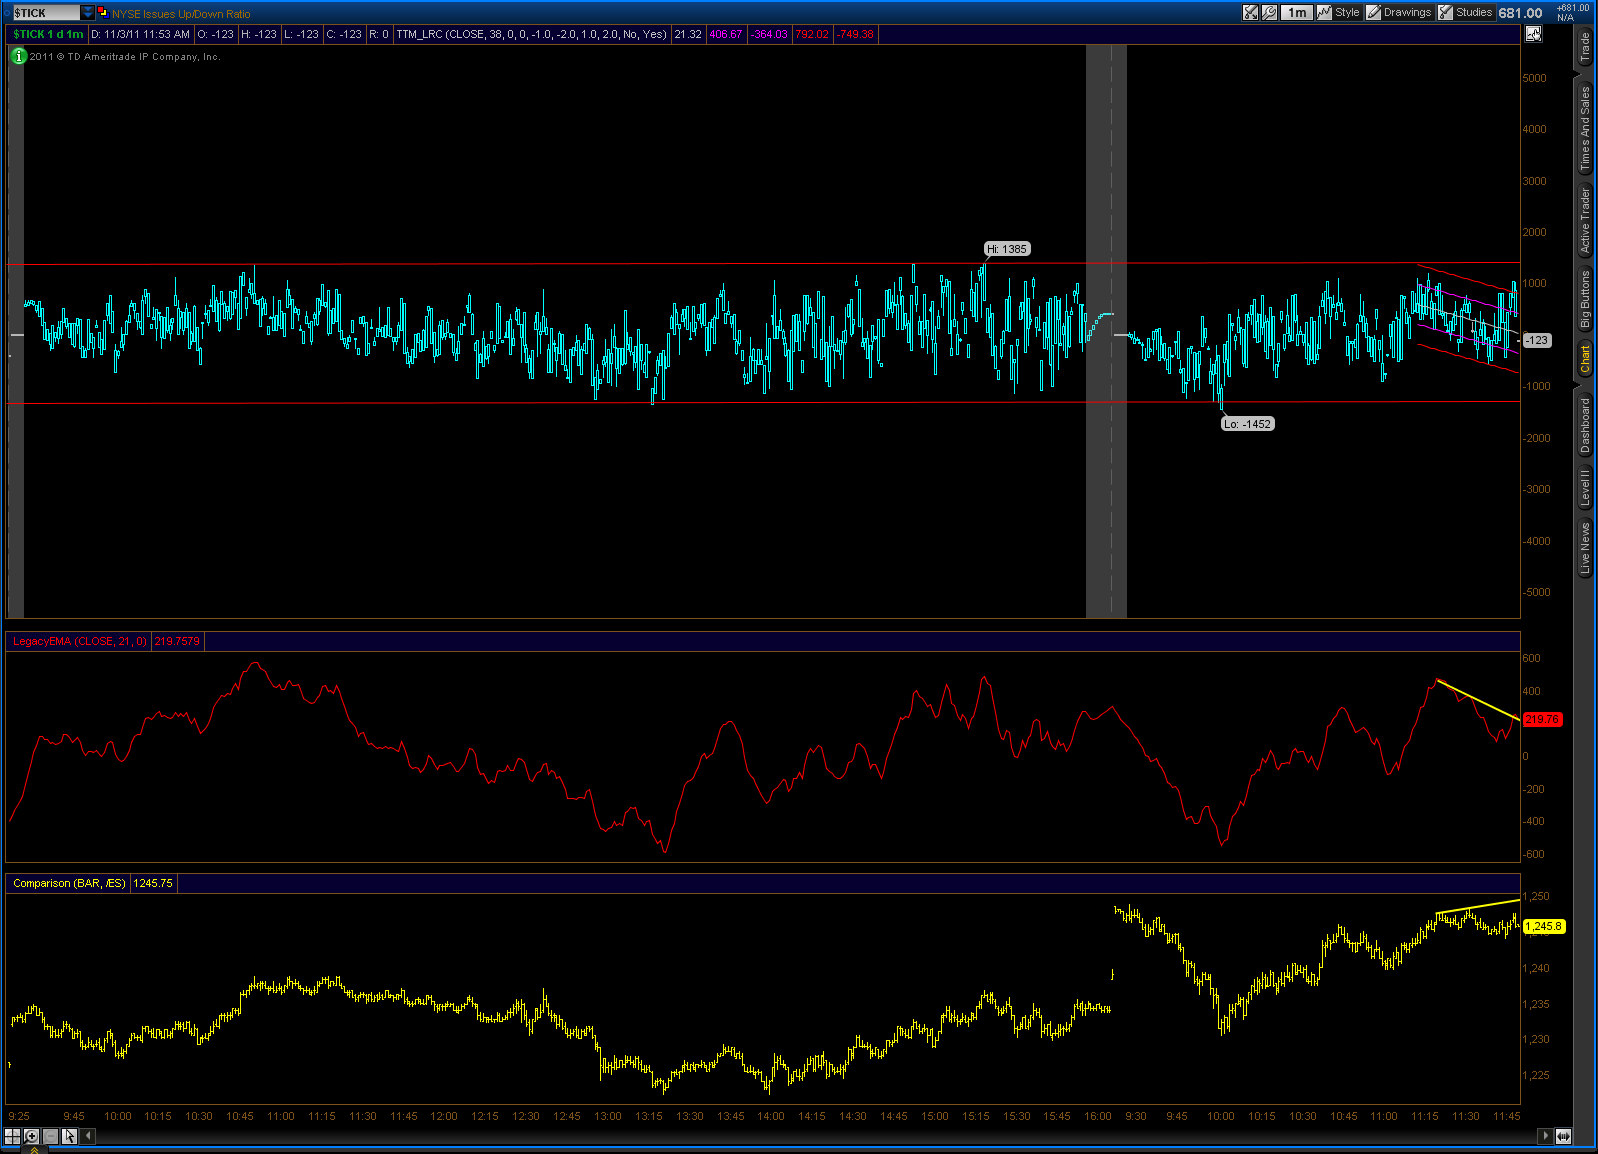Click the 219.7579 LegacyEMA value
1598x1154 pixels.
click(x=177, y=642)
